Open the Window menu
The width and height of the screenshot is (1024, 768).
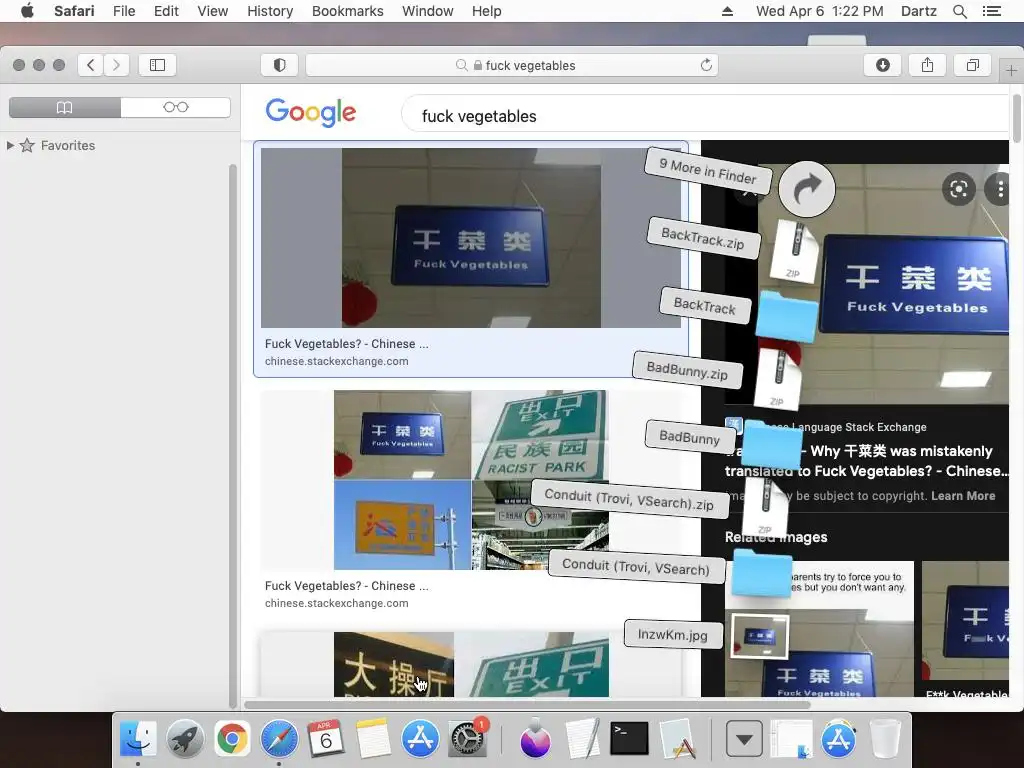[428, 11]
